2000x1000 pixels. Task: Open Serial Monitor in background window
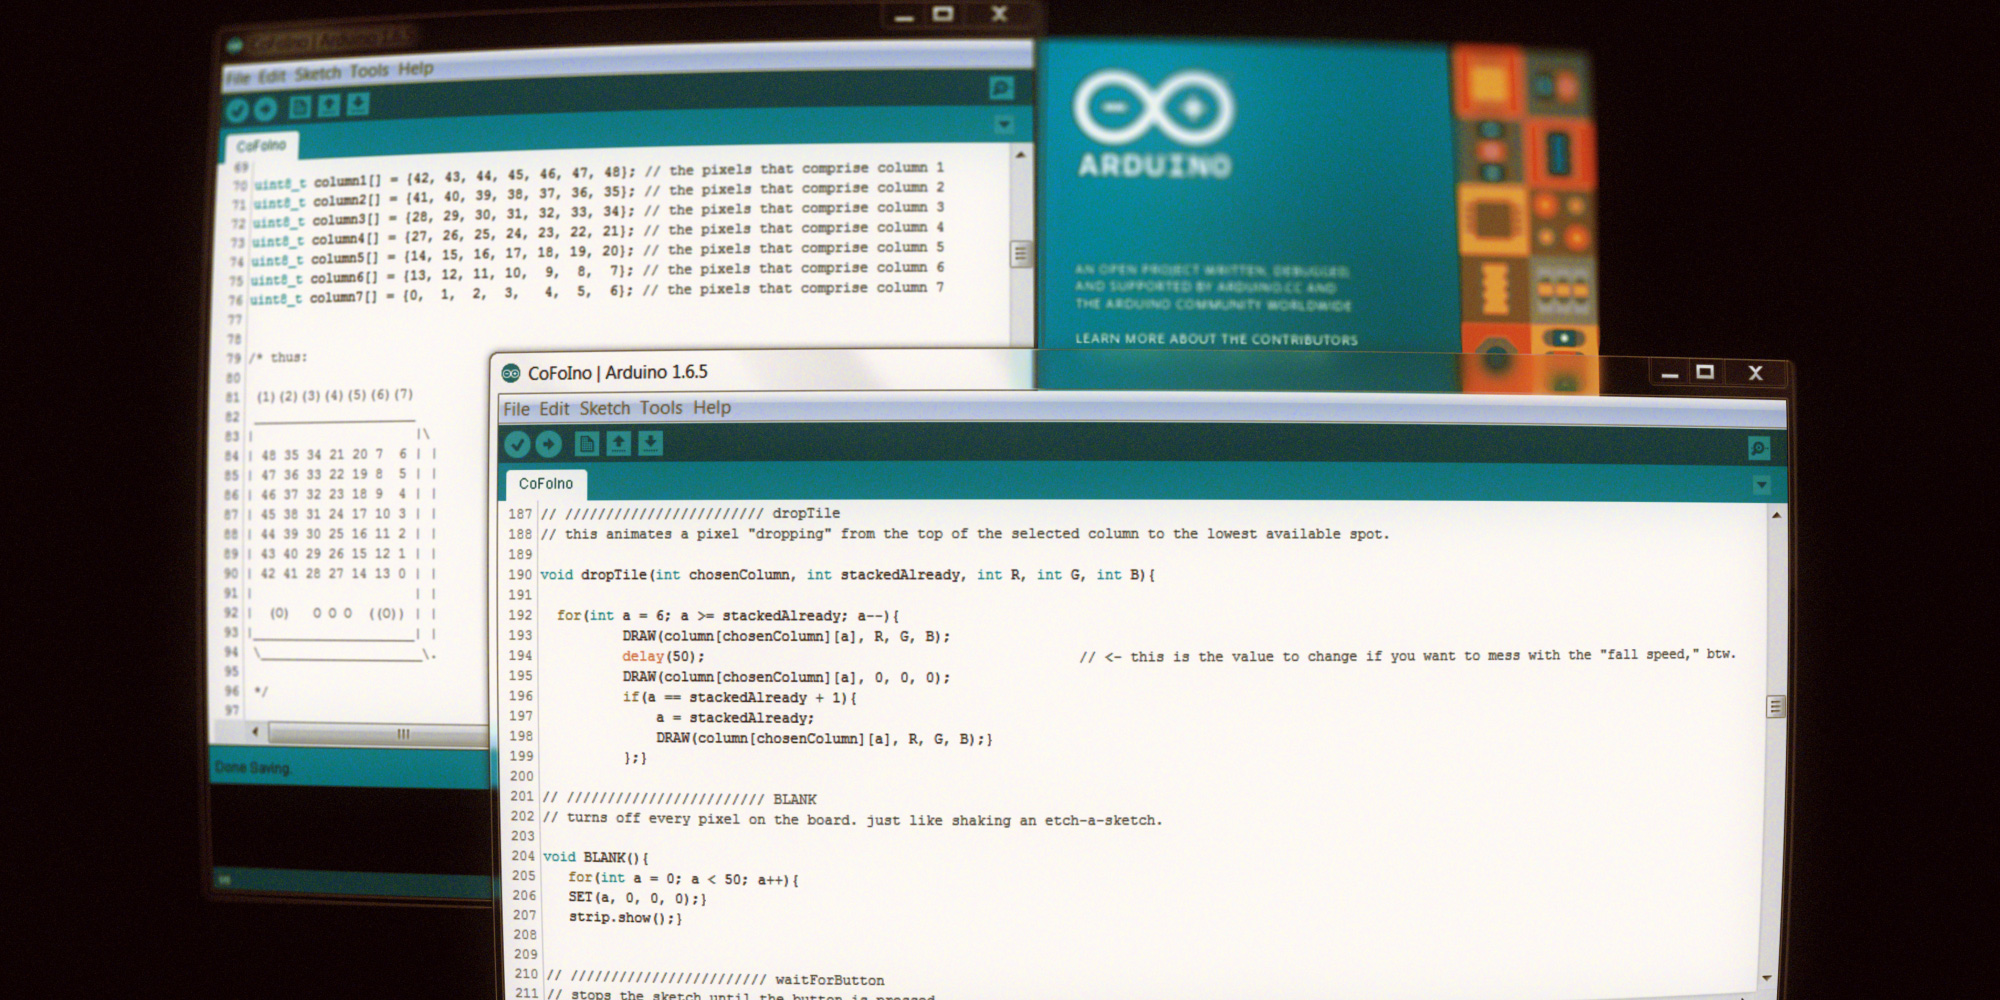(1001, 88)
